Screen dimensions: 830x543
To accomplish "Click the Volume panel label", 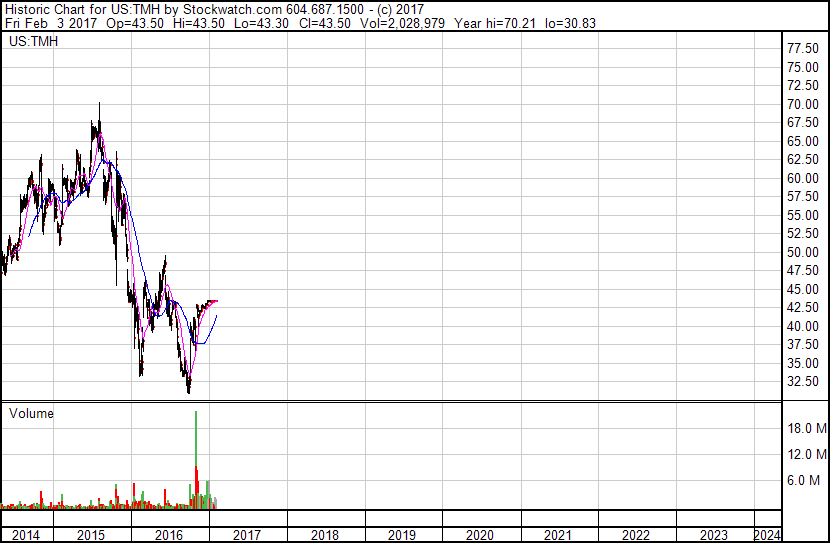I will (x=31, y=413).
